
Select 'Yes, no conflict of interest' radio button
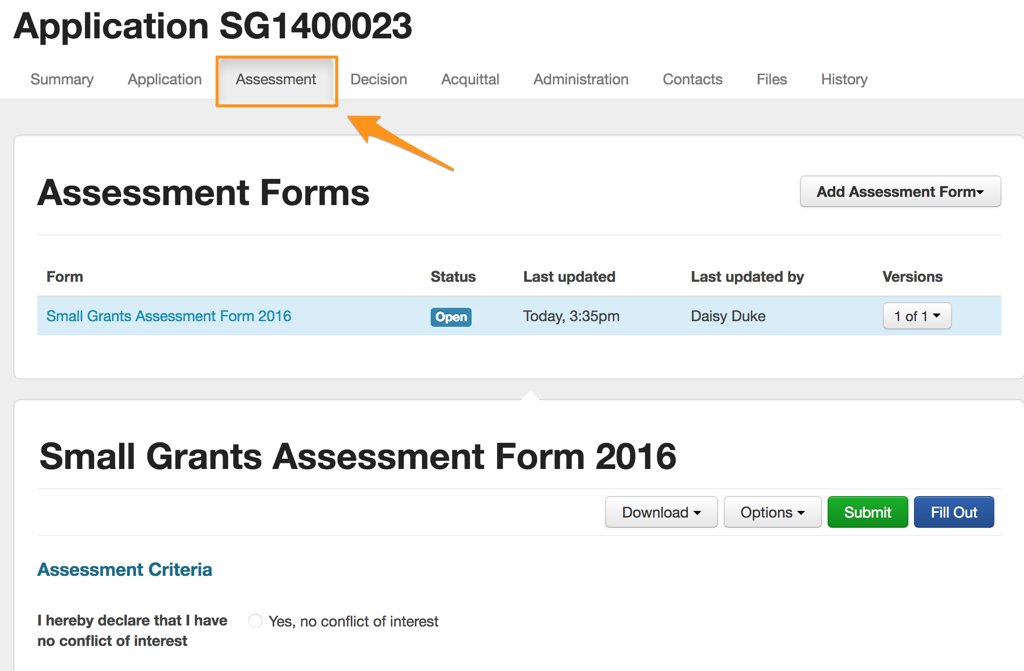[x=255, y=621]
